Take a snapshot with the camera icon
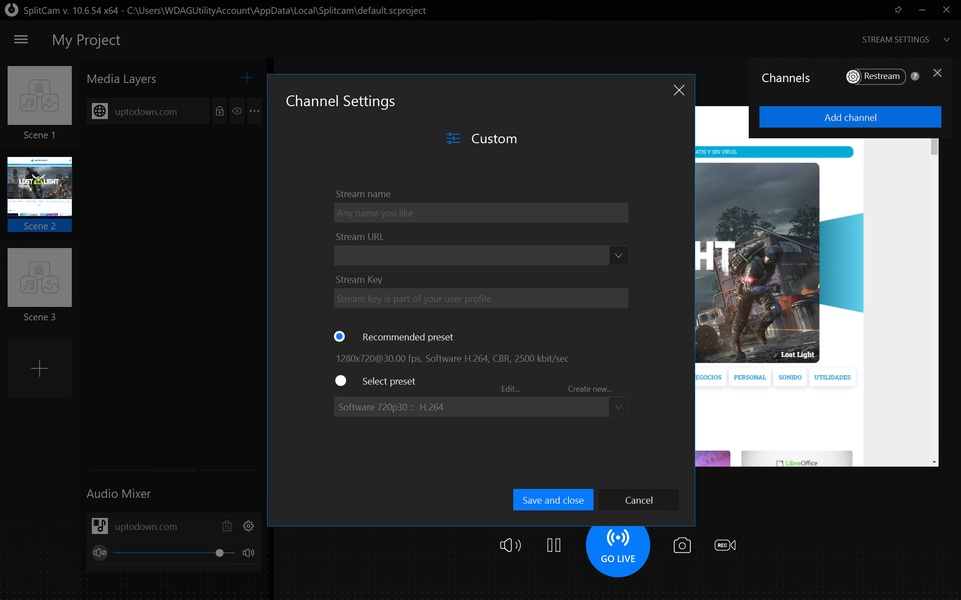This screenshot has width=961, height=600. tap(681, 545)
